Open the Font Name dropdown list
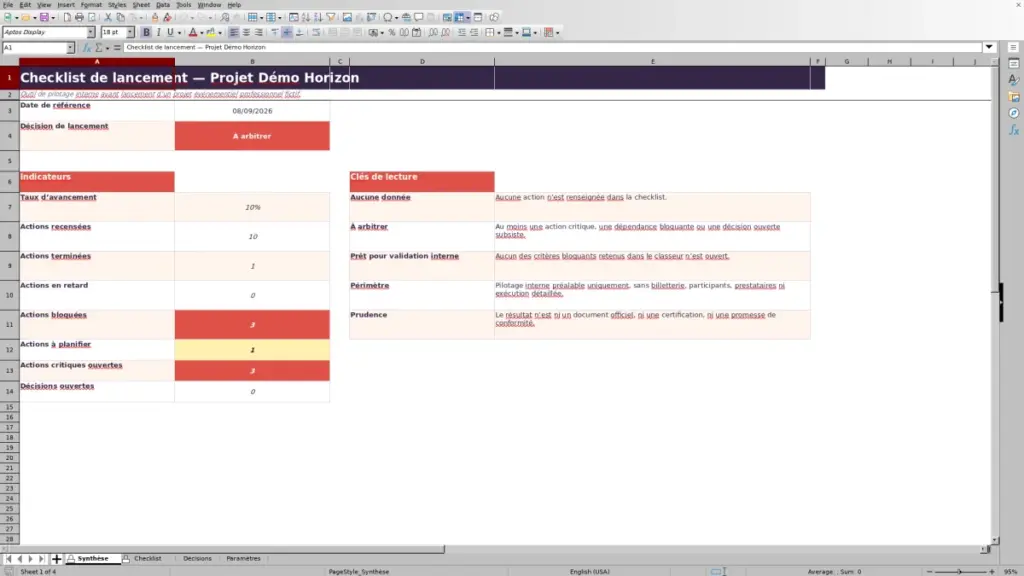This screenshot has height=576, width=1024. pos(91,32)
